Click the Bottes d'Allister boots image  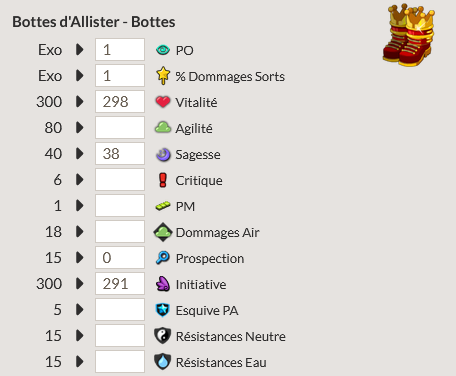(408, 35)
